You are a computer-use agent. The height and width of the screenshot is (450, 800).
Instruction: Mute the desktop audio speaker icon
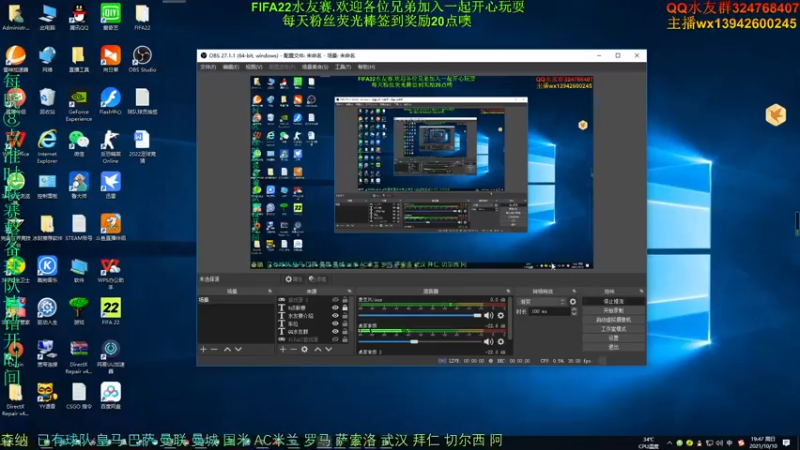click(488, 341)
